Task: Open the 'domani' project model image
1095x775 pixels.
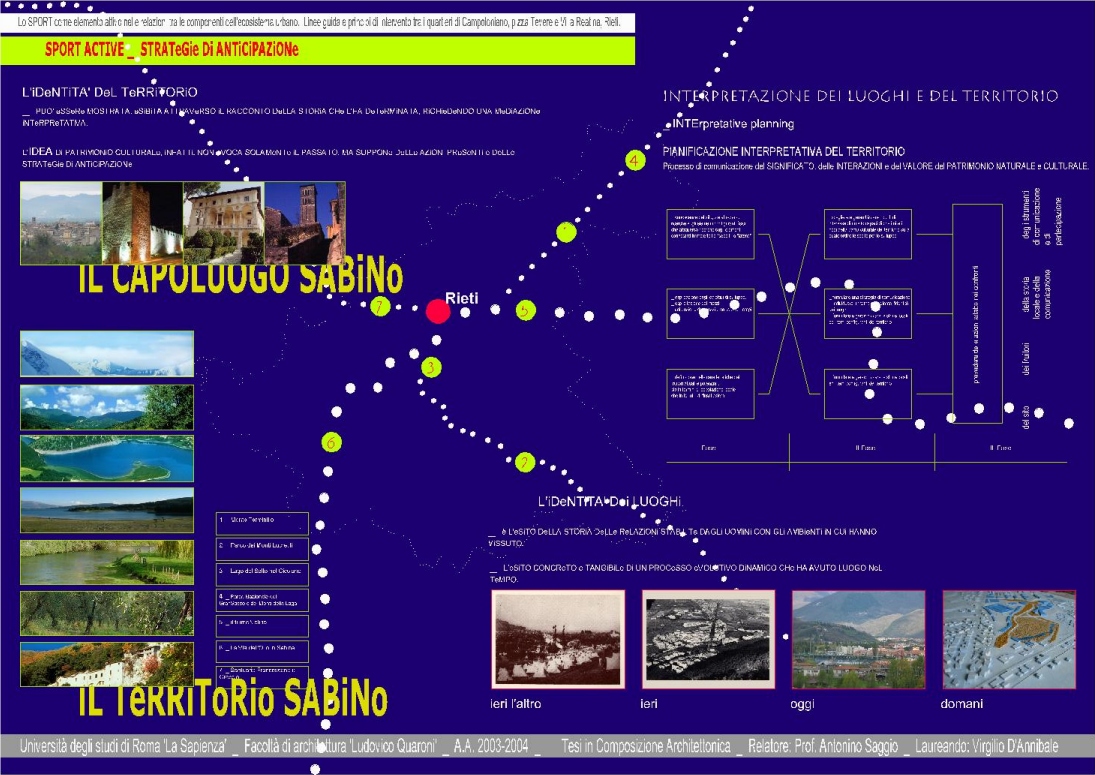Action: [x=1008, y=637]
